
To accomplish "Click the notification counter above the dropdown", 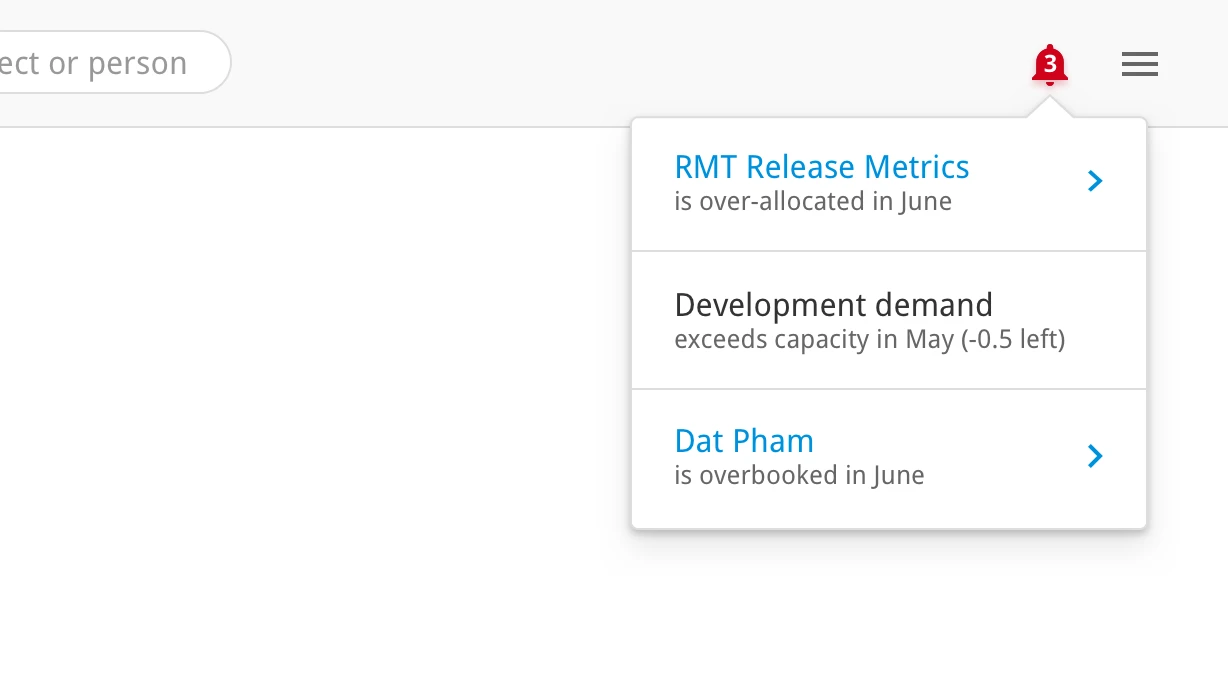I will (x=1049, y=64).
